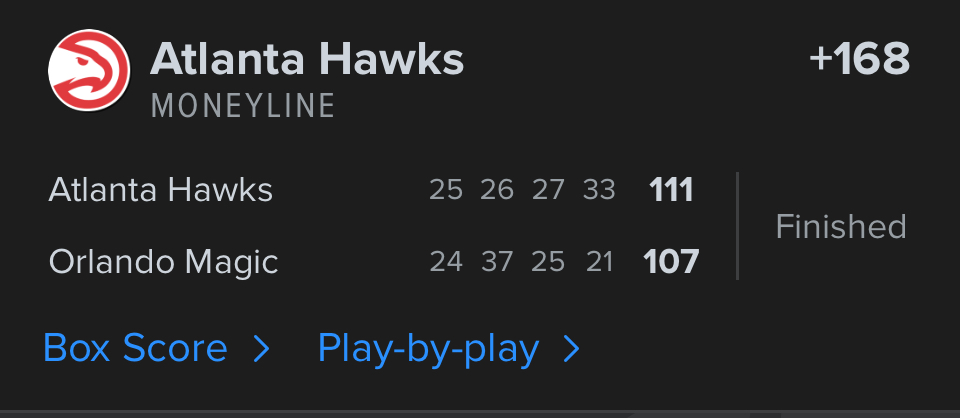This screenshot has width=960, height=418.
Task: Click Hawks third quarter score 27
Action: coord(548,190)
